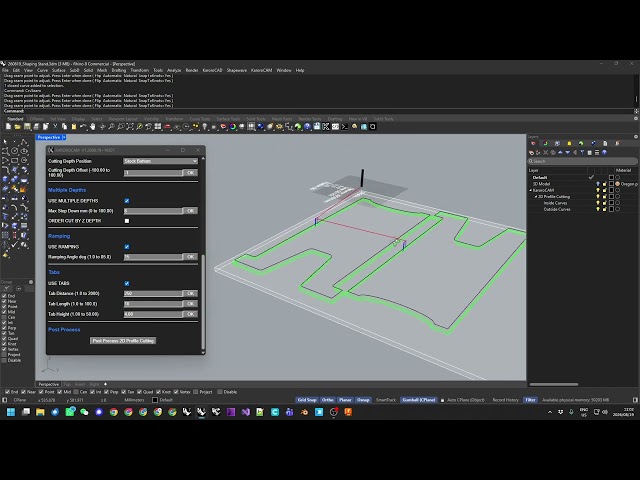This screenshot has width=640, height=480.
Task: Toggle the USE TABS checkbox
Action: (127, 283)
